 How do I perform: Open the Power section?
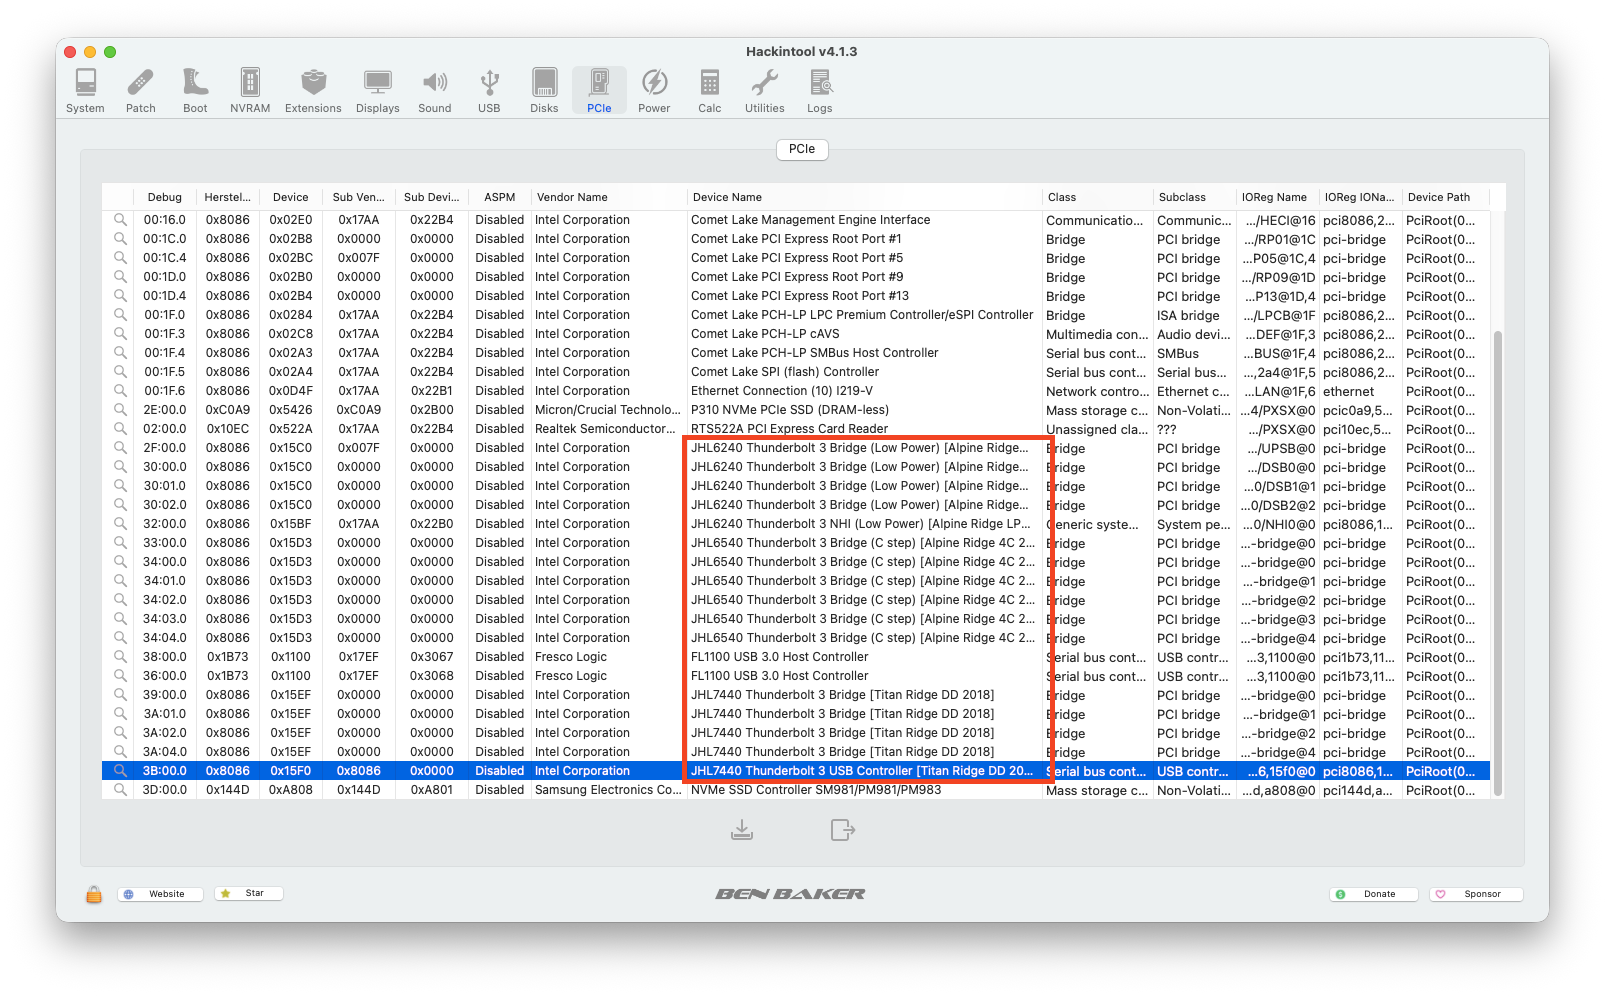point(654,90)
